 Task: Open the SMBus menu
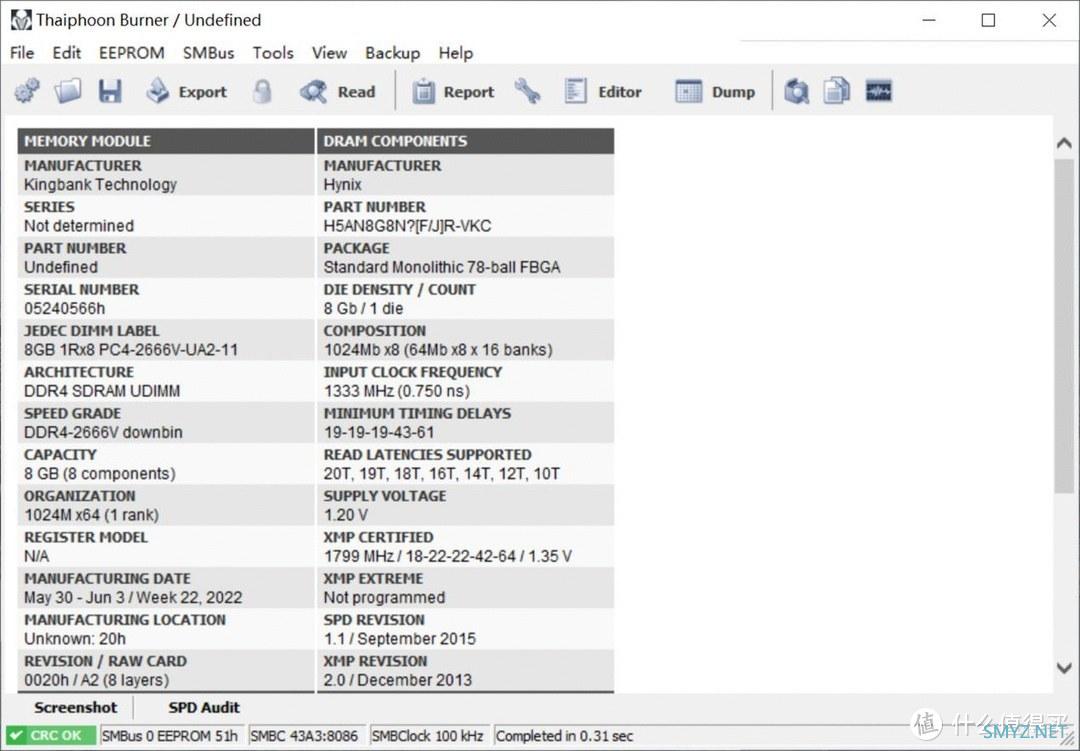209,53
